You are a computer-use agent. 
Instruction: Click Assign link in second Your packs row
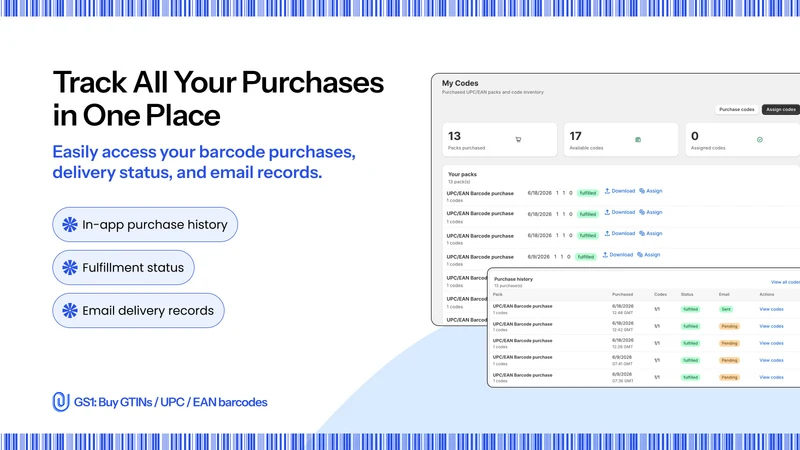pos(651,212)
